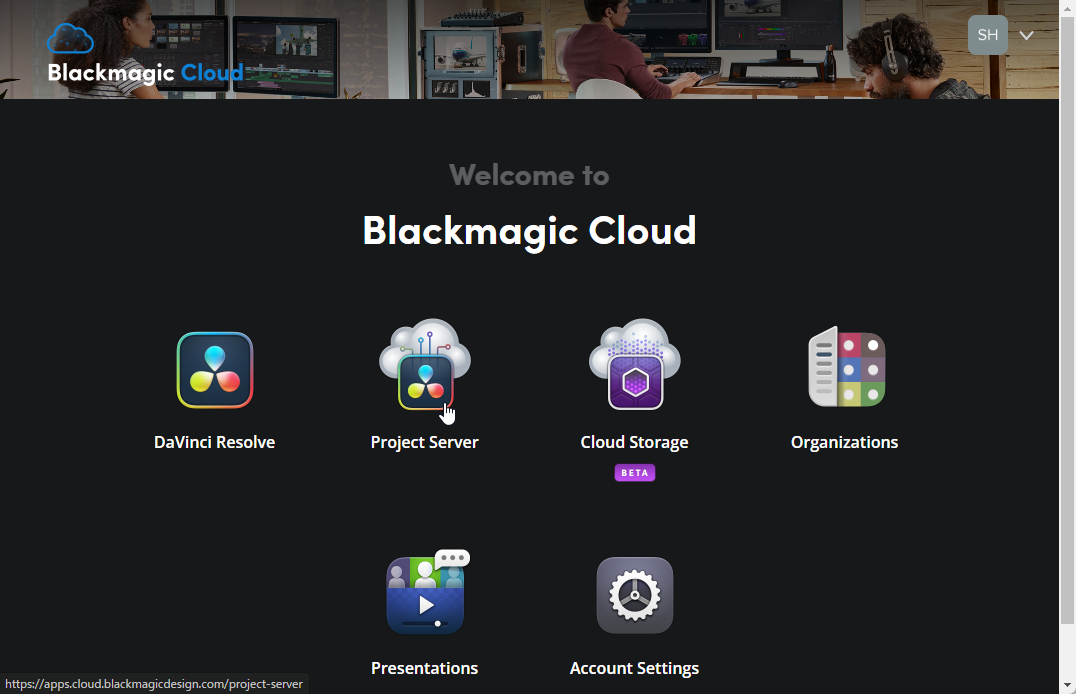Select the Cloud Storage label
The width and height of the screenshot is (1076, 694).
(634, 441)
